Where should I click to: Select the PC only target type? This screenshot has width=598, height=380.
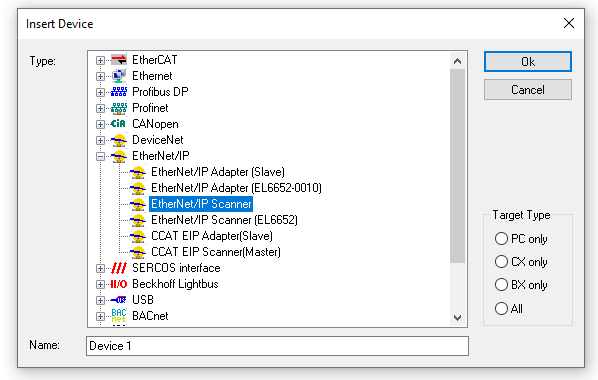pyautogui.click(x=501, y=239)
